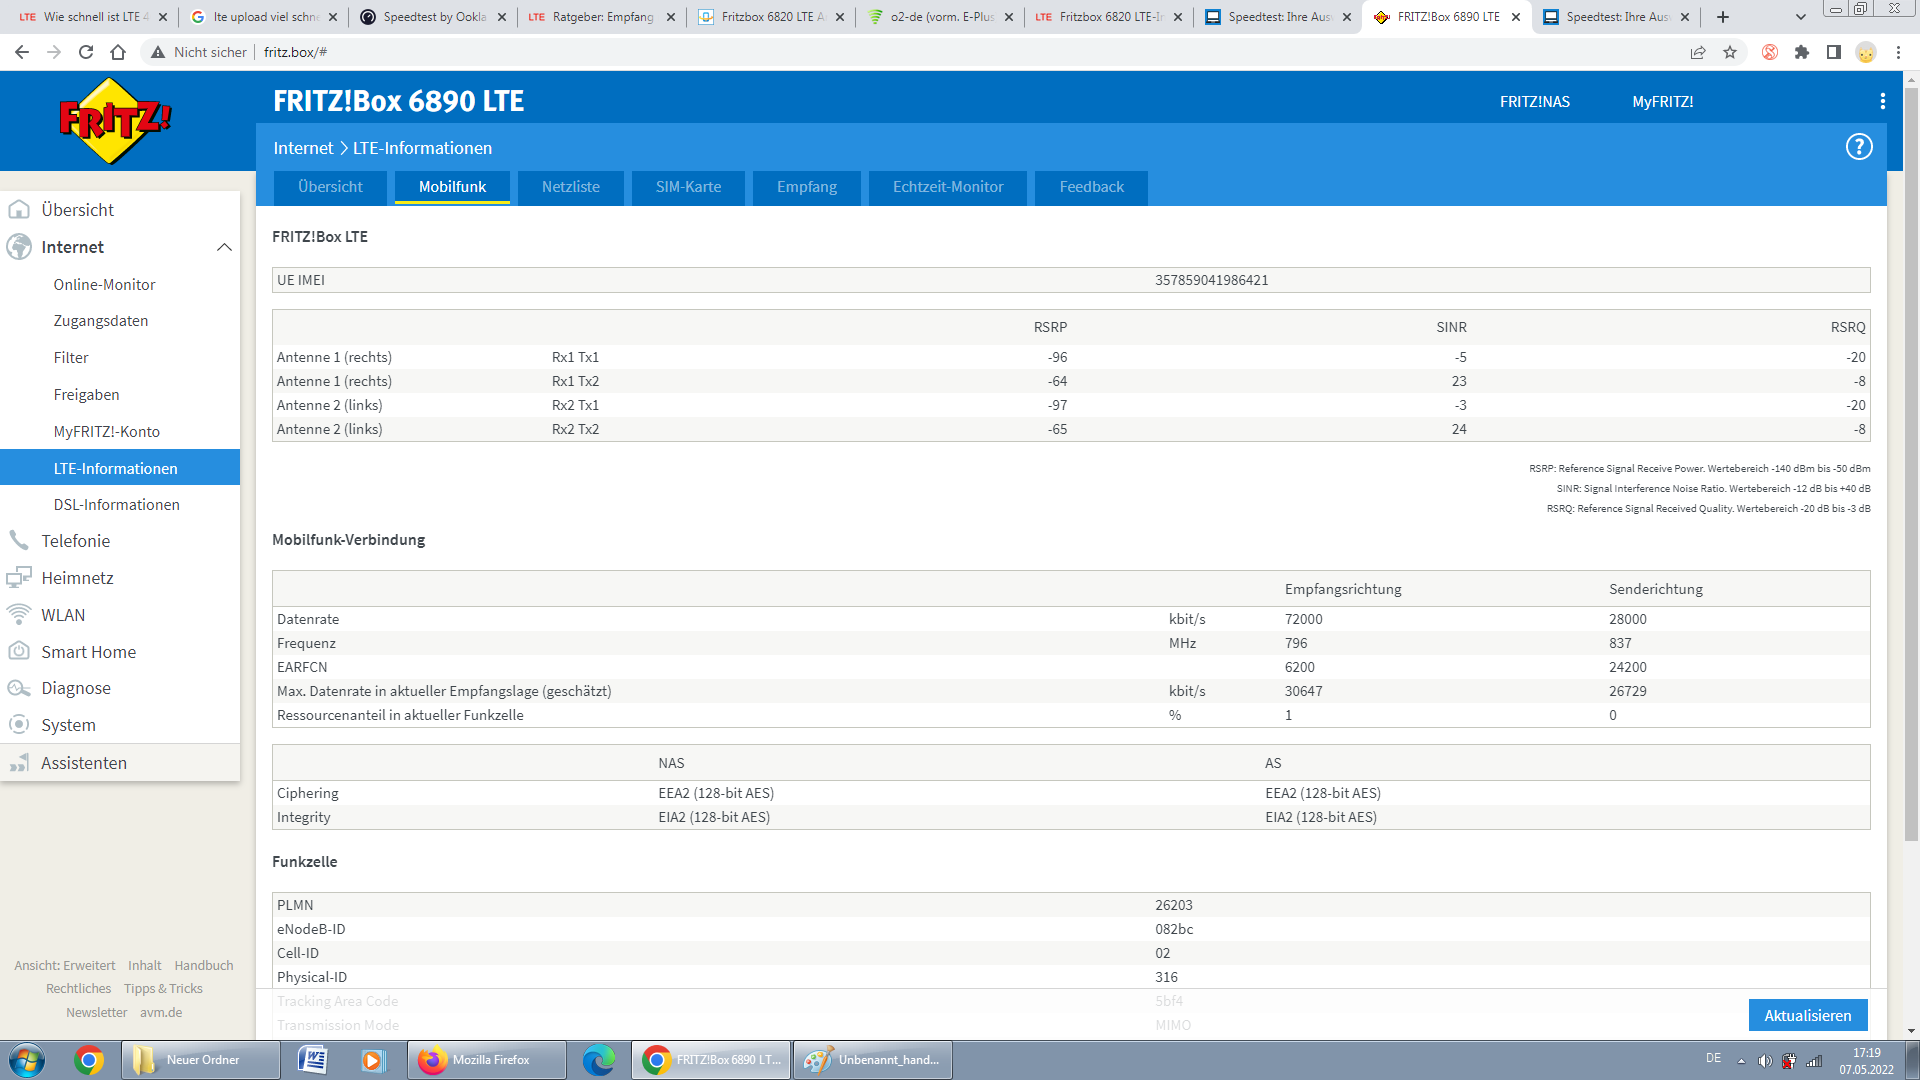Switch to the Empfang tab
This screenshot has height=1080, width=1920.
coord(807,187)
